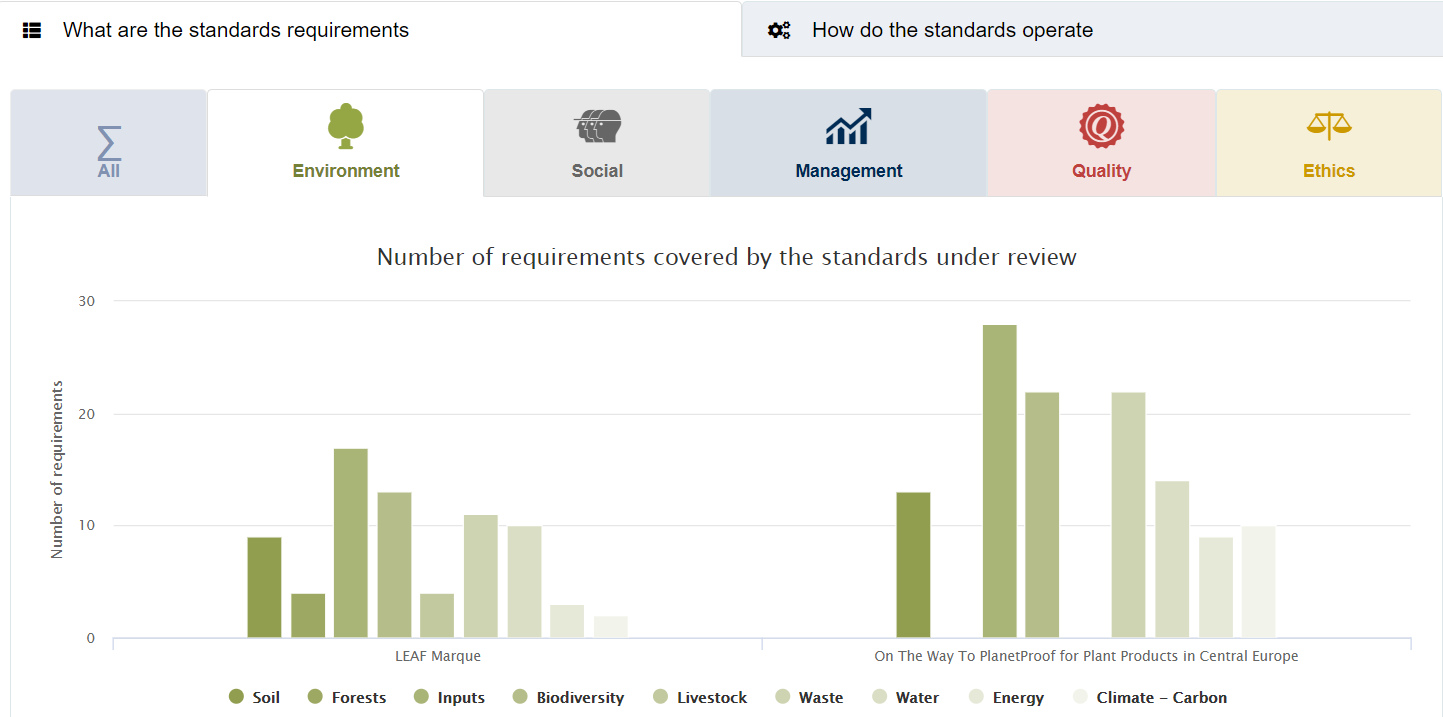Click the 'On The Way To PlanetProof' axis label
The image size is (1443, 717).
[x=1086, y=657]
